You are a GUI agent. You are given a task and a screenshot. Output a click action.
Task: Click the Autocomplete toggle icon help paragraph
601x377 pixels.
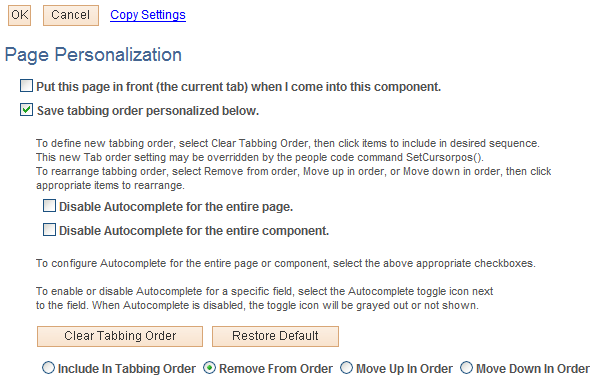click(264, 298)
